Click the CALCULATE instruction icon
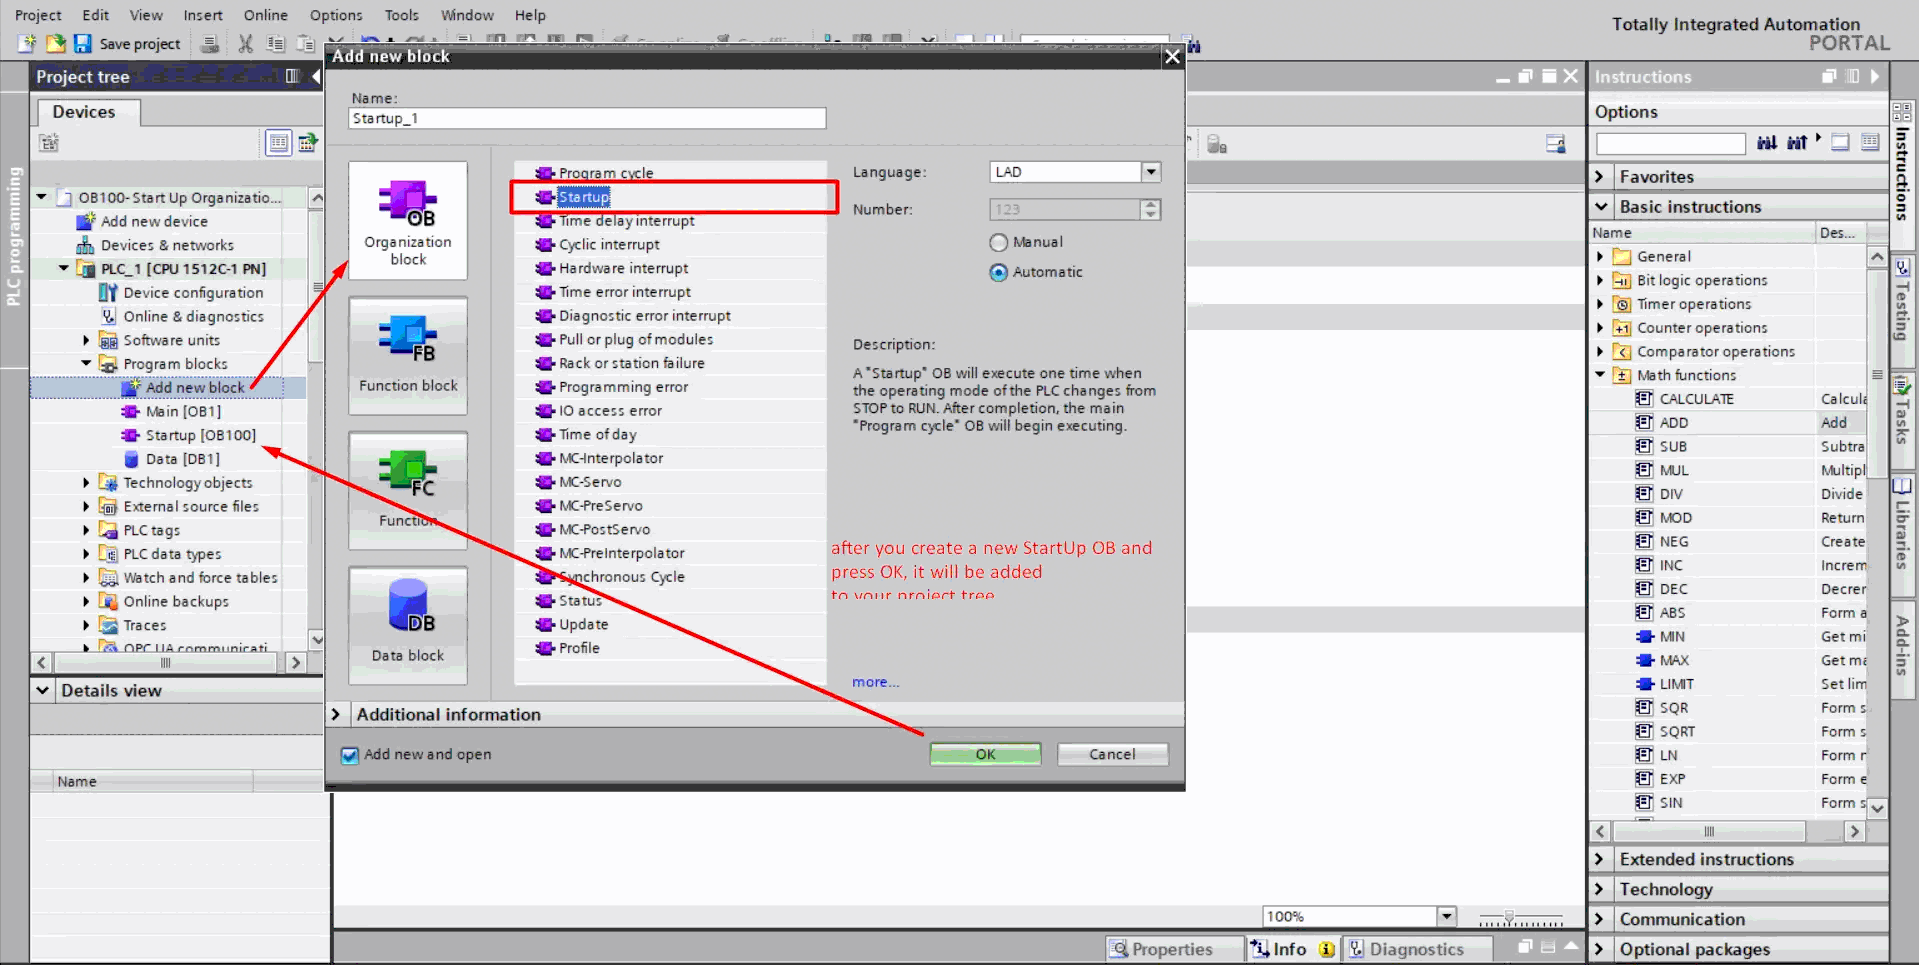This screenshot has width=1919, height=965. [x=1644, y=399]
